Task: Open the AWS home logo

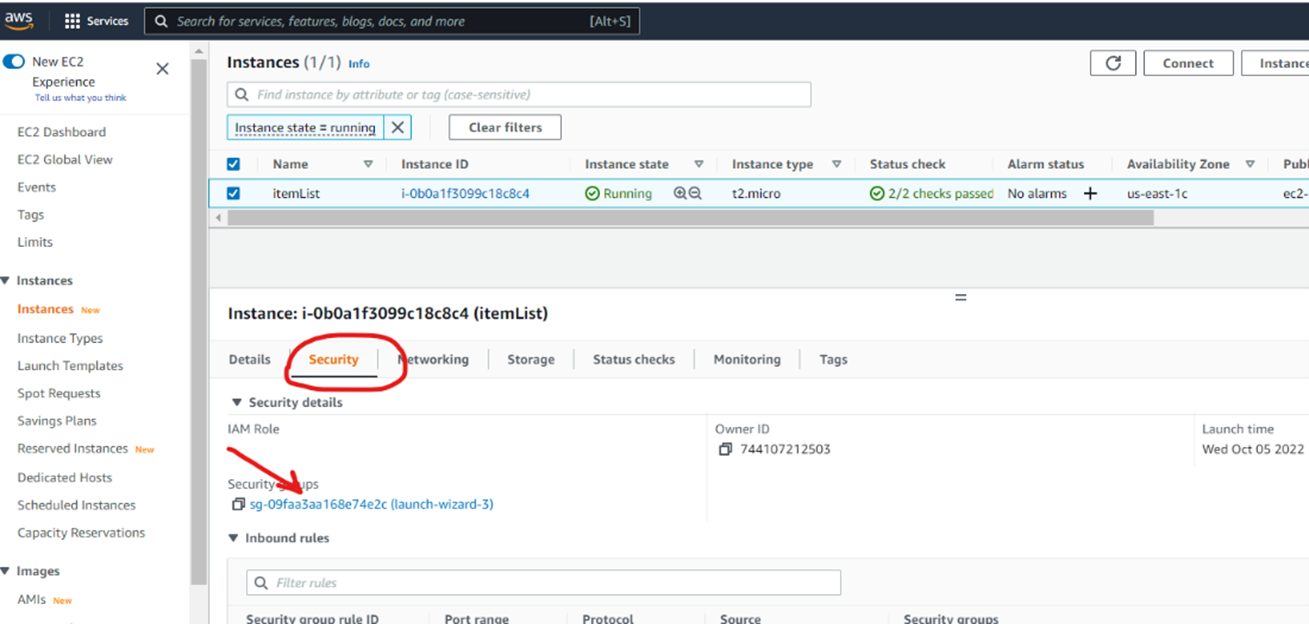Action: (19, 20)
